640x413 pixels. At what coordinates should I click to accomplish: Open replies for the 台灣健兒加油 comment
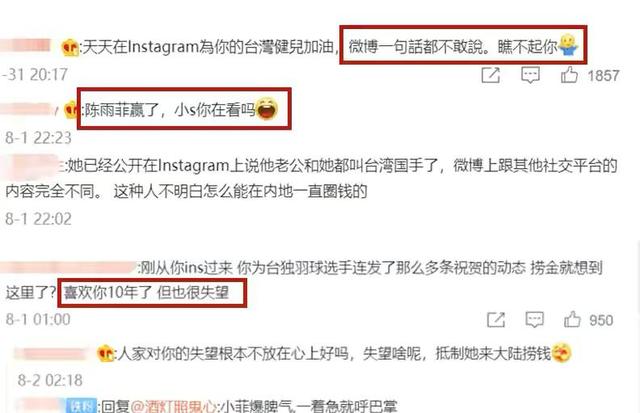[x=530, y=75]
